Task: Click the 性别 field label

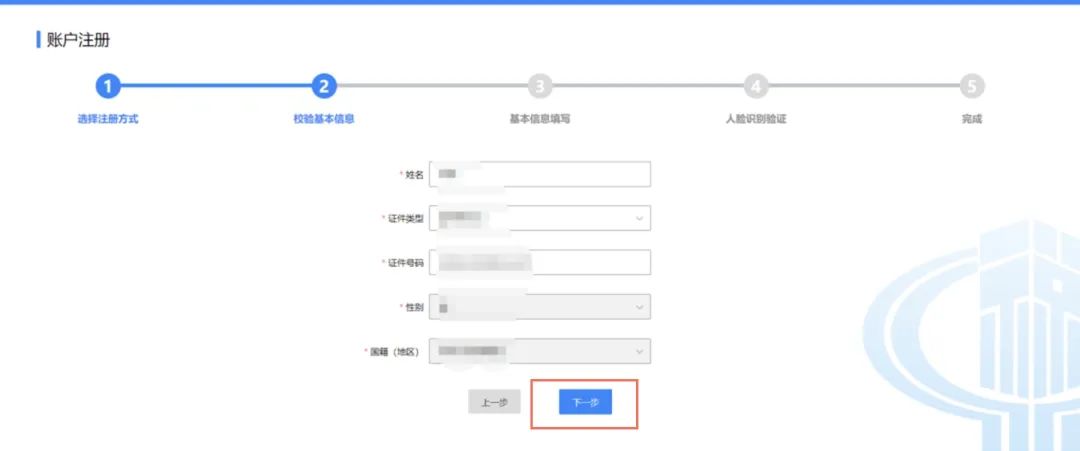Action: pos(415,307)
